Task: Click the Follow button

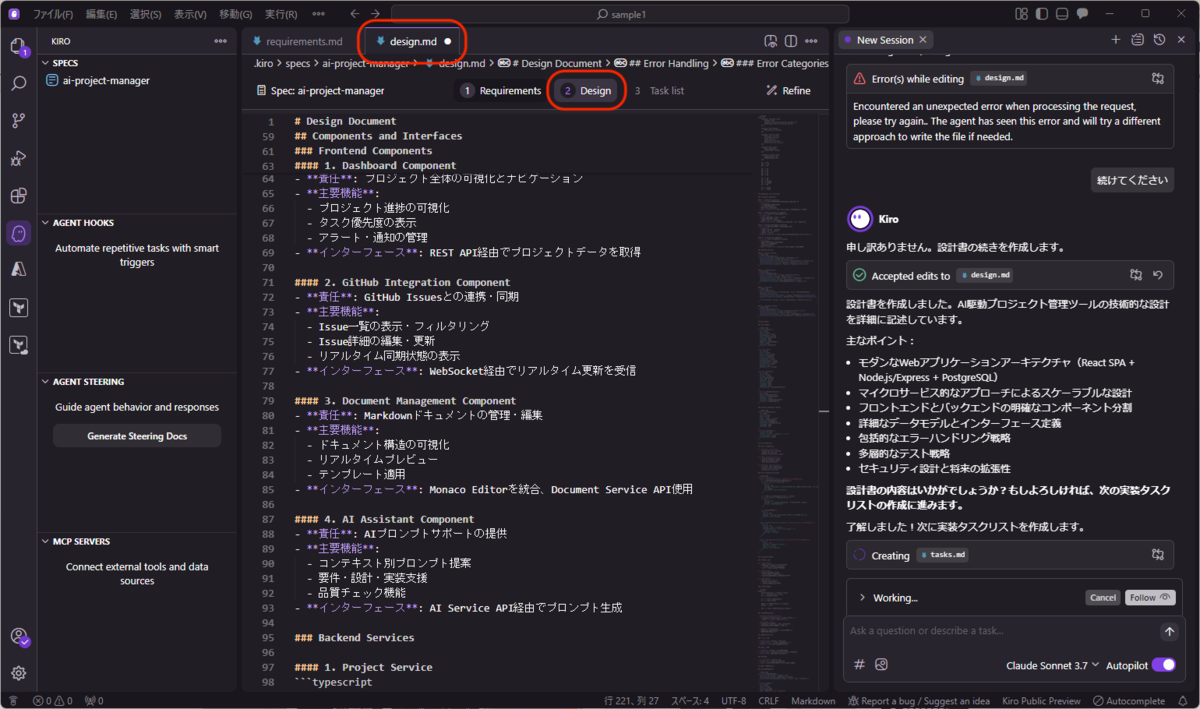Action: (x=1148, y=598)
